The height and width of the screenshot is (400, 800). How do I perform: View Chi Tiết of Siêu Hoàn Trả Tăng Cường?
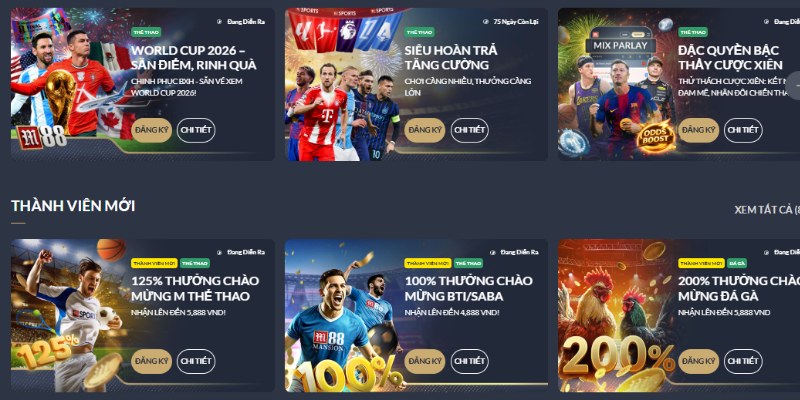(469, 130)
